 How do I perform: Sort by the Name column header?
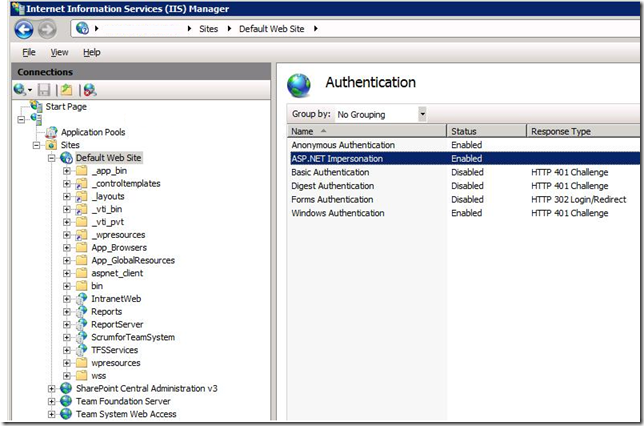(x=366, y=131)
